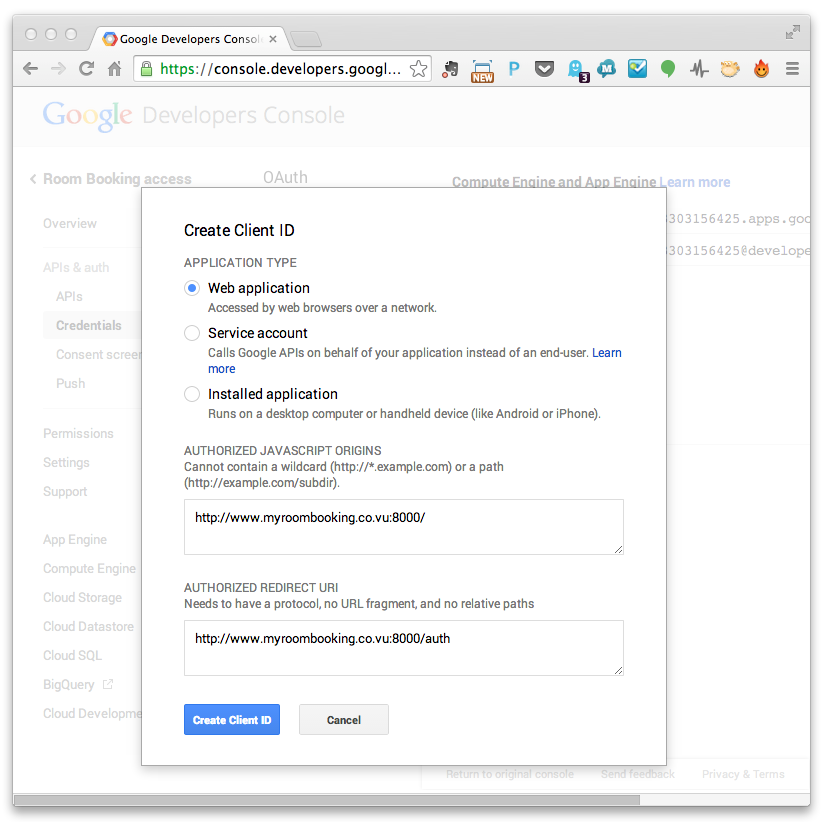827x822 pixels.
Task: Go to browser home page
Action: click(114, 69)
